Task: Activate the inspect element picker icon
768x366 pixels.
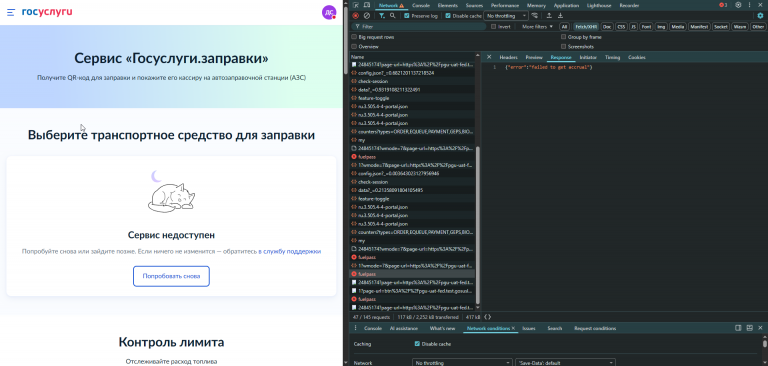Action: coord(355,5)
